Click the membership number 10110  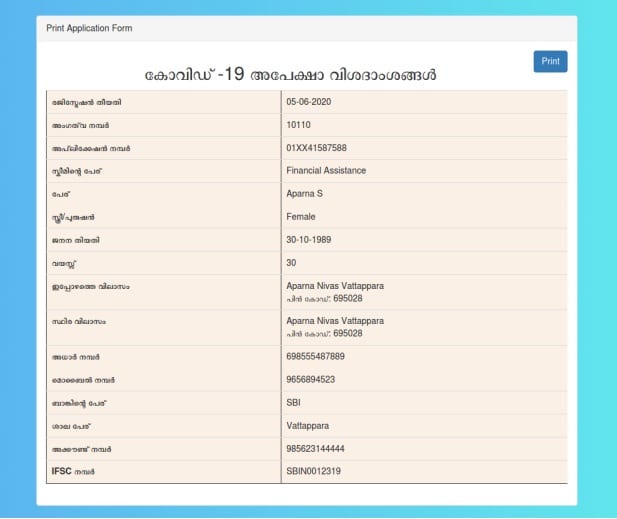(299, 125)
